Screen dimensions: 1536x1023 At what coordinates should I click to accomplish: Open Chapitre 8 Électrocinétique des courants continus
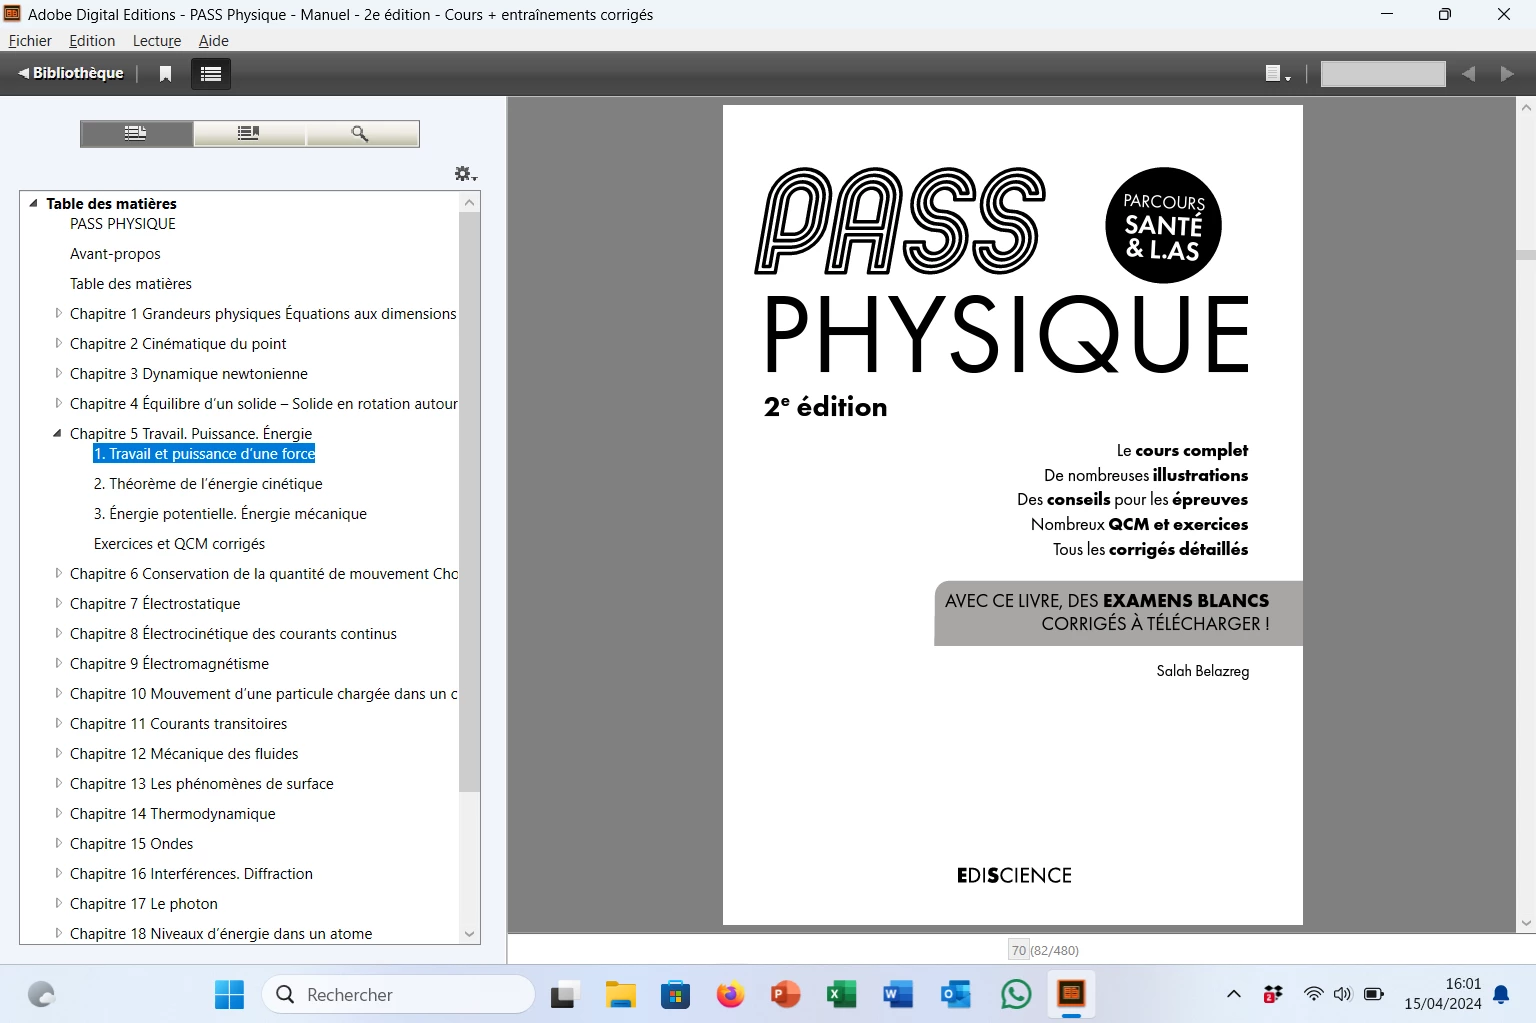click(233, 634)
